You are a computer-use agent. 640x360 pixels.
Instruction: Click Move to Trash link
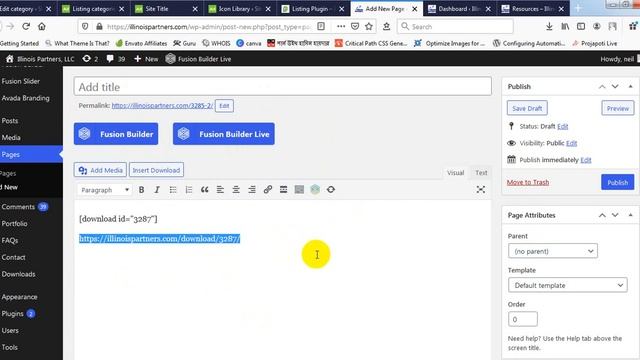coord(528,182)
